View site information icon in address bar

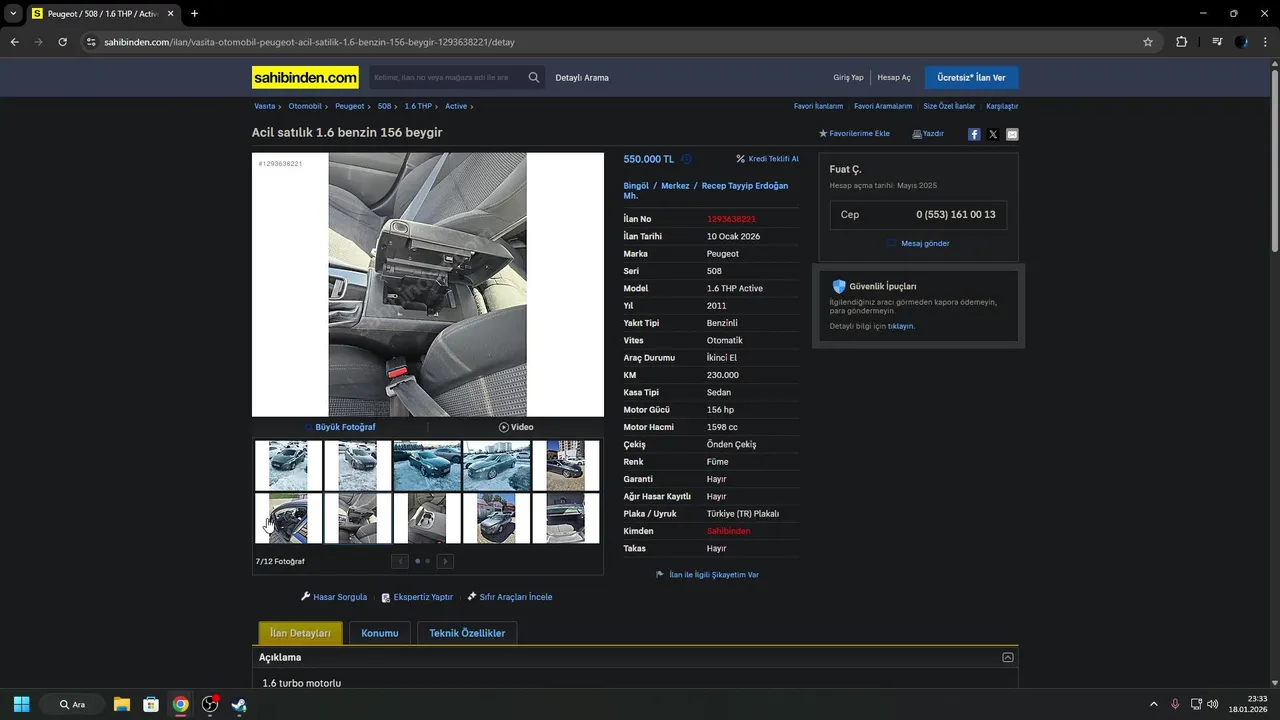[91, 42]
